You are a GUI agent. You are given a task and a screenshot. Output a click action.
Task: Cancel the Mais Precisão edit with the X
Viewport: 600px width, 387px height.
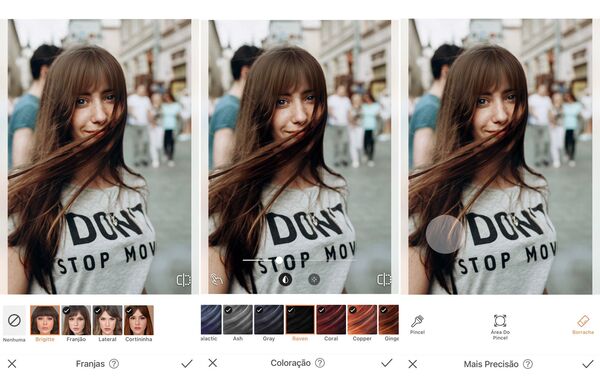[x=412, y=364]
